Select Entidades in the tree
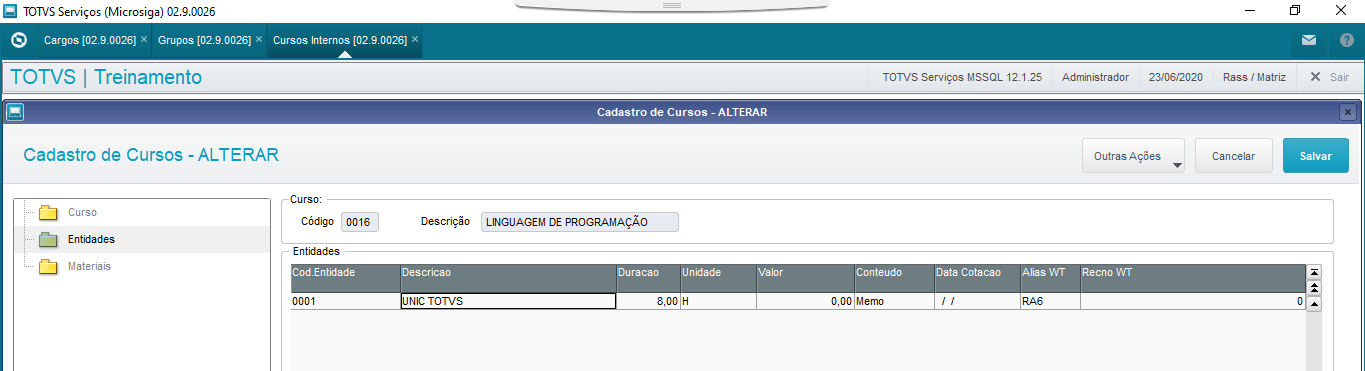 click(x=91, y=239)
